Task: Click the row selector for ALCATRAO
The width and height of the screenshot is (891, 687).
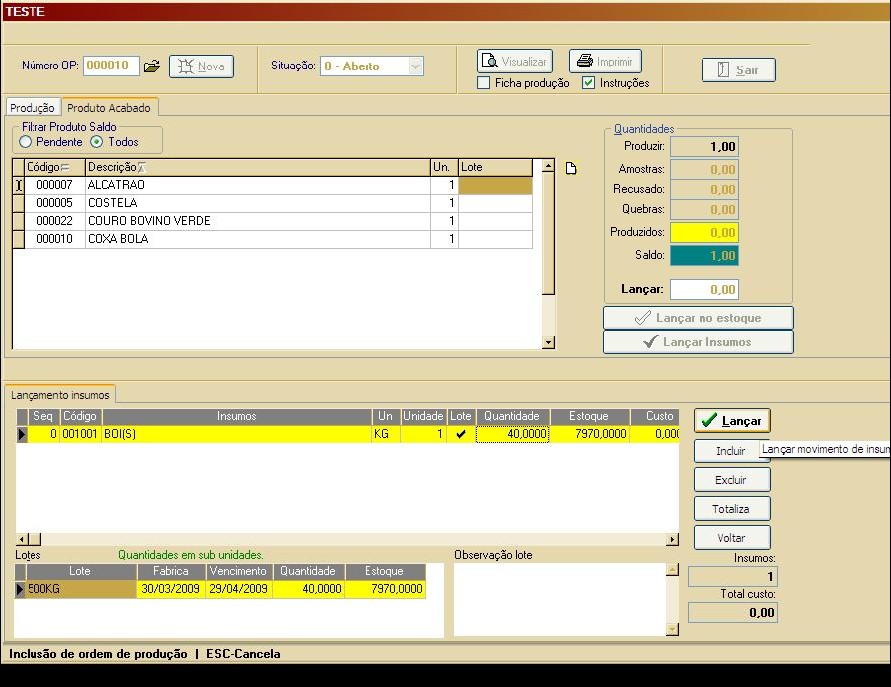Action: point(19,185)
